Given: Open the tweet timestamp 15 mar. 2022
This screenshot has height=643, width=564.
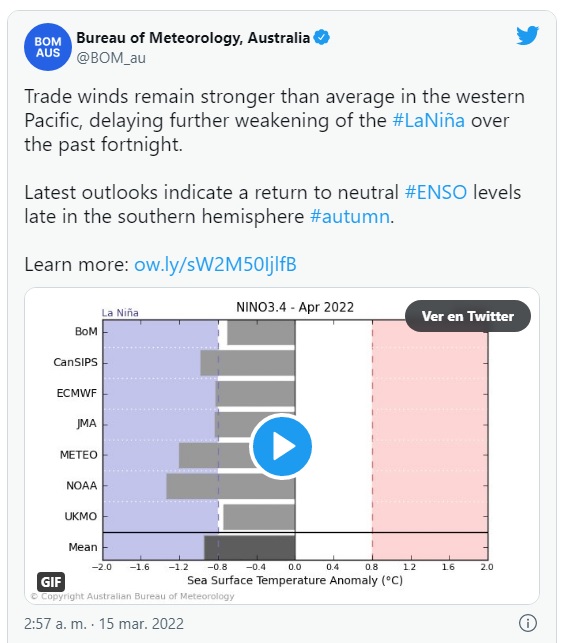Looking at the screenshot, I should pos(104,623).
